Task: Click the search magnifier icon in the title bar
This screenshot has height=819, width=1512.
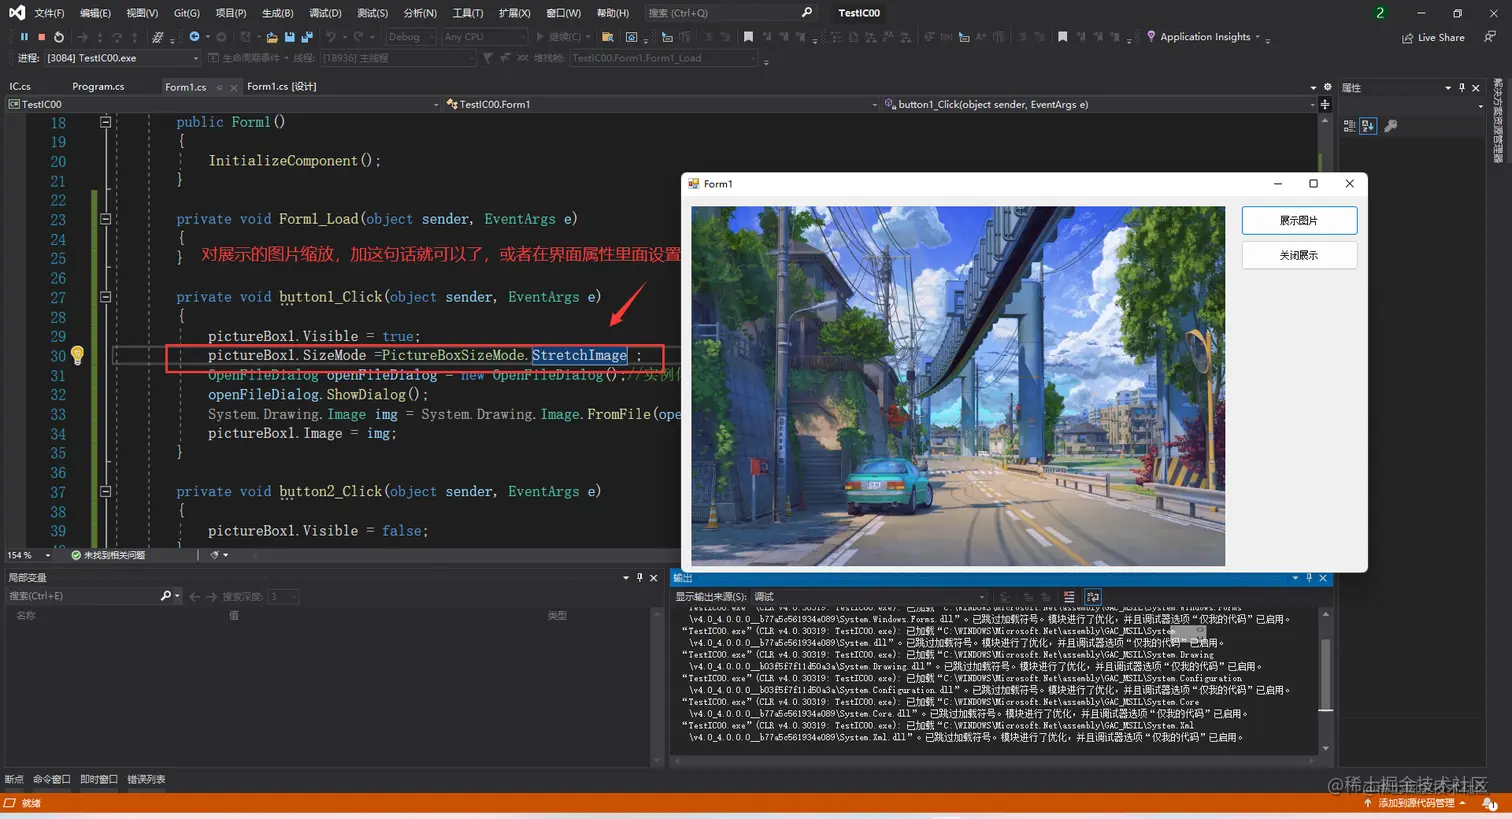Action: (807, 12)
